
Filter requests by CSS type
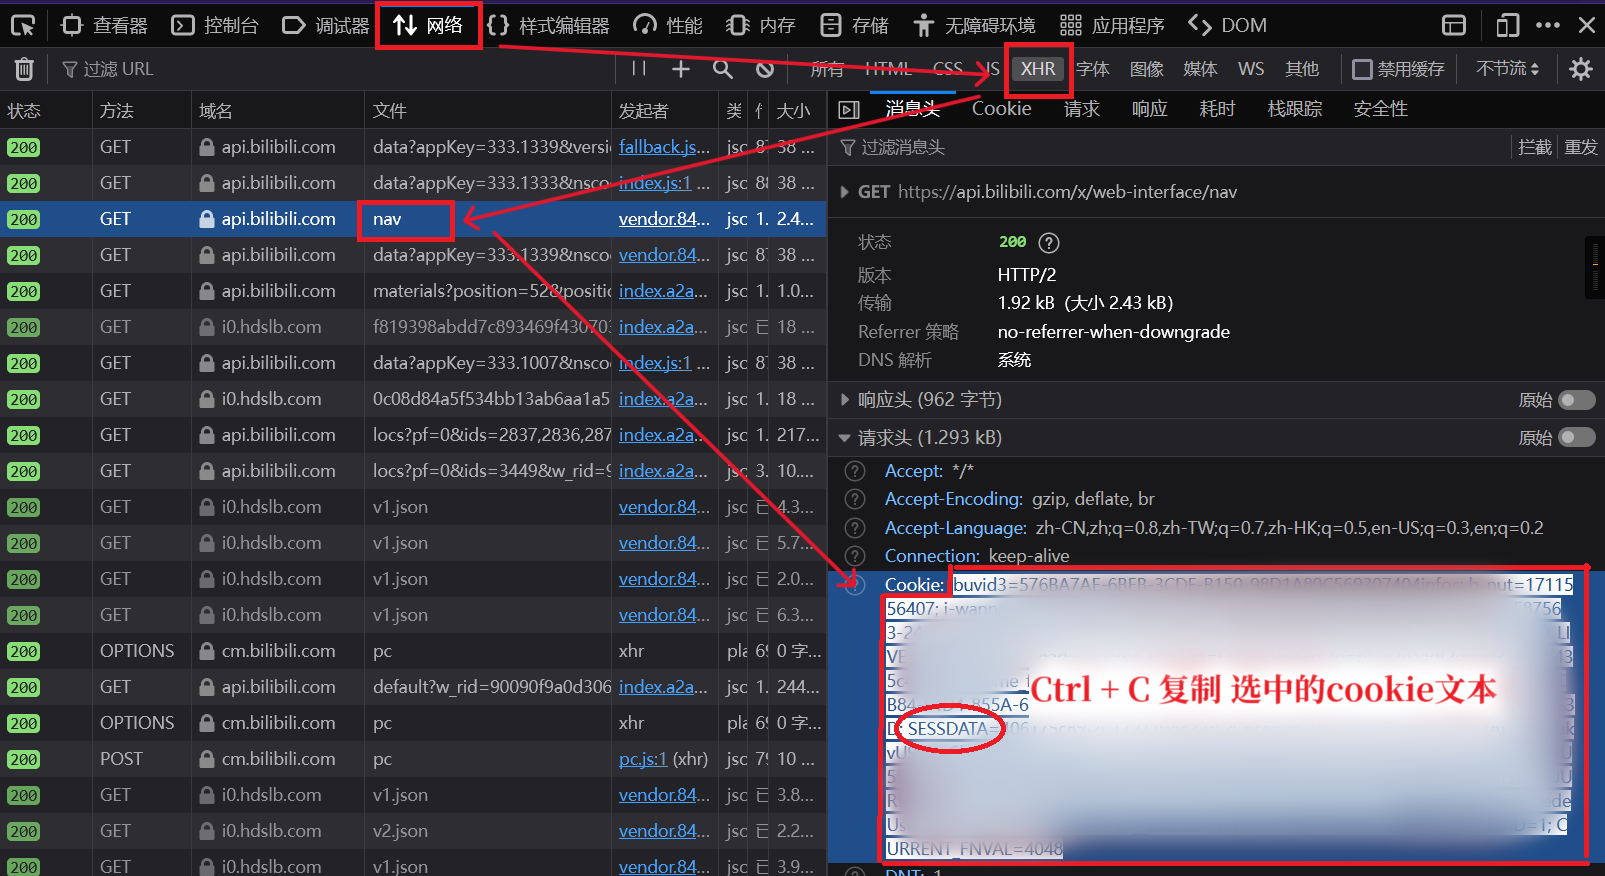[947, 69]
